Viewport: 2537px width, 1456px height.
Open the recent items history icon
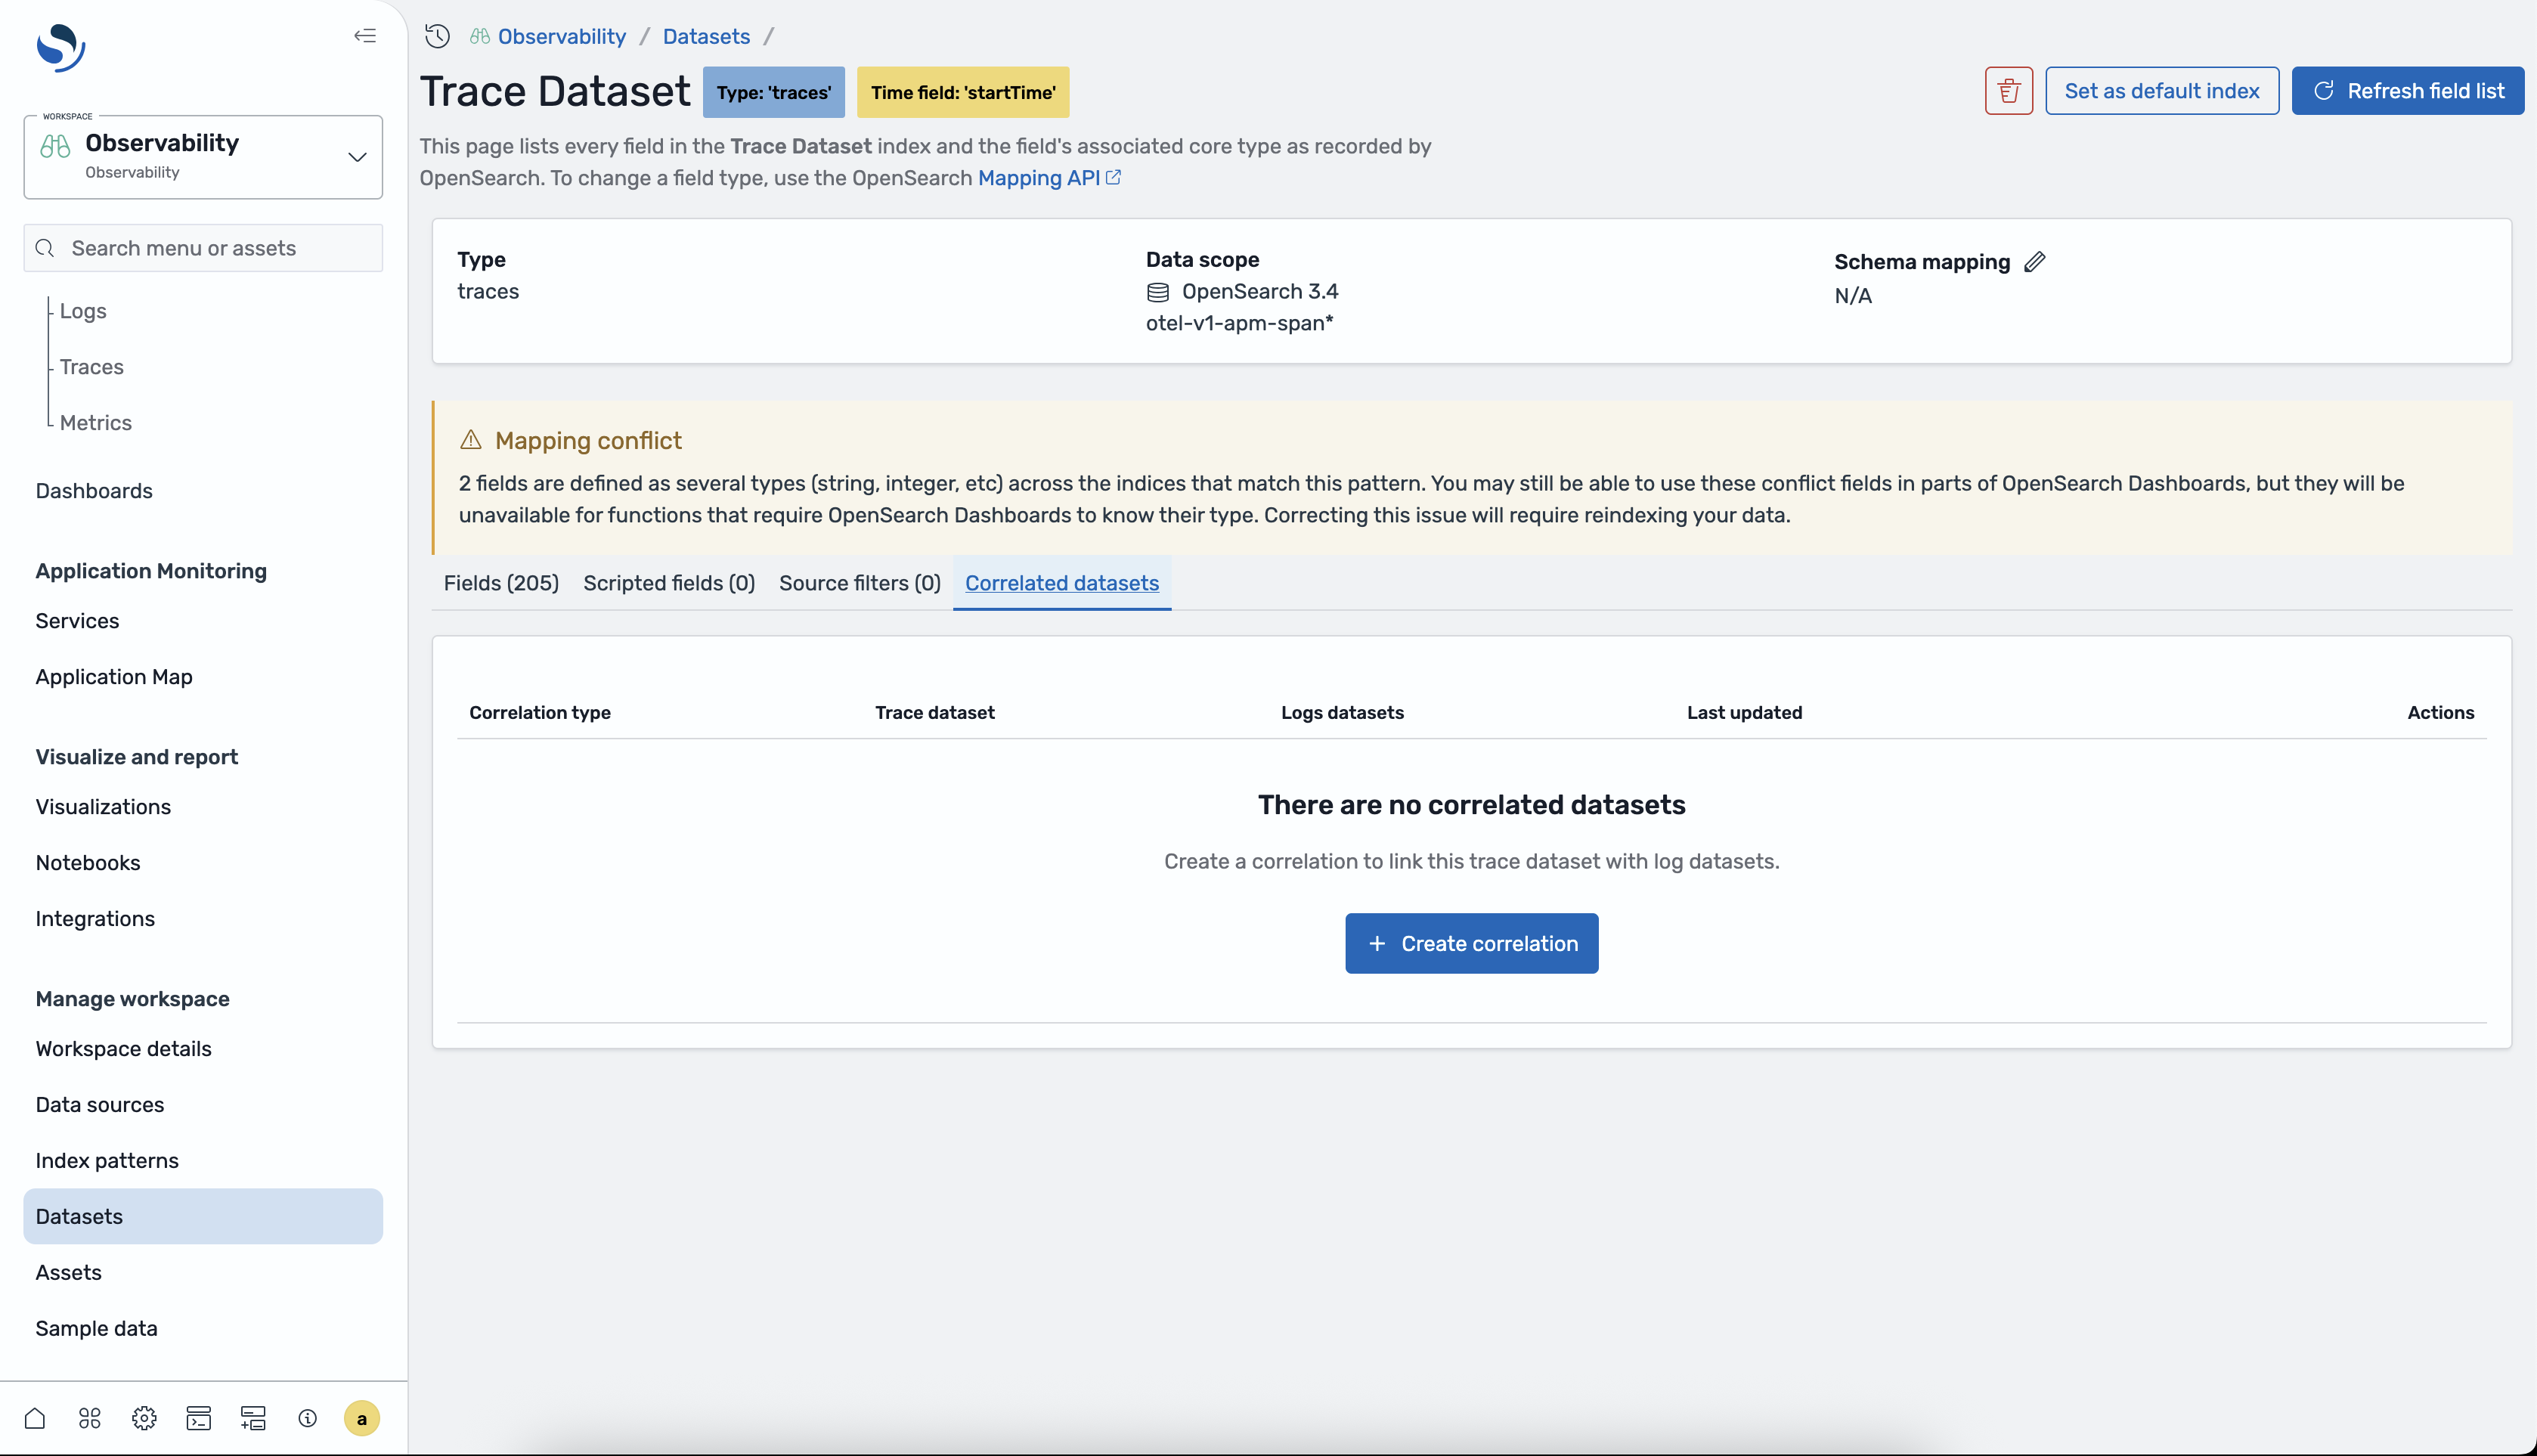[x=437, y=36]
